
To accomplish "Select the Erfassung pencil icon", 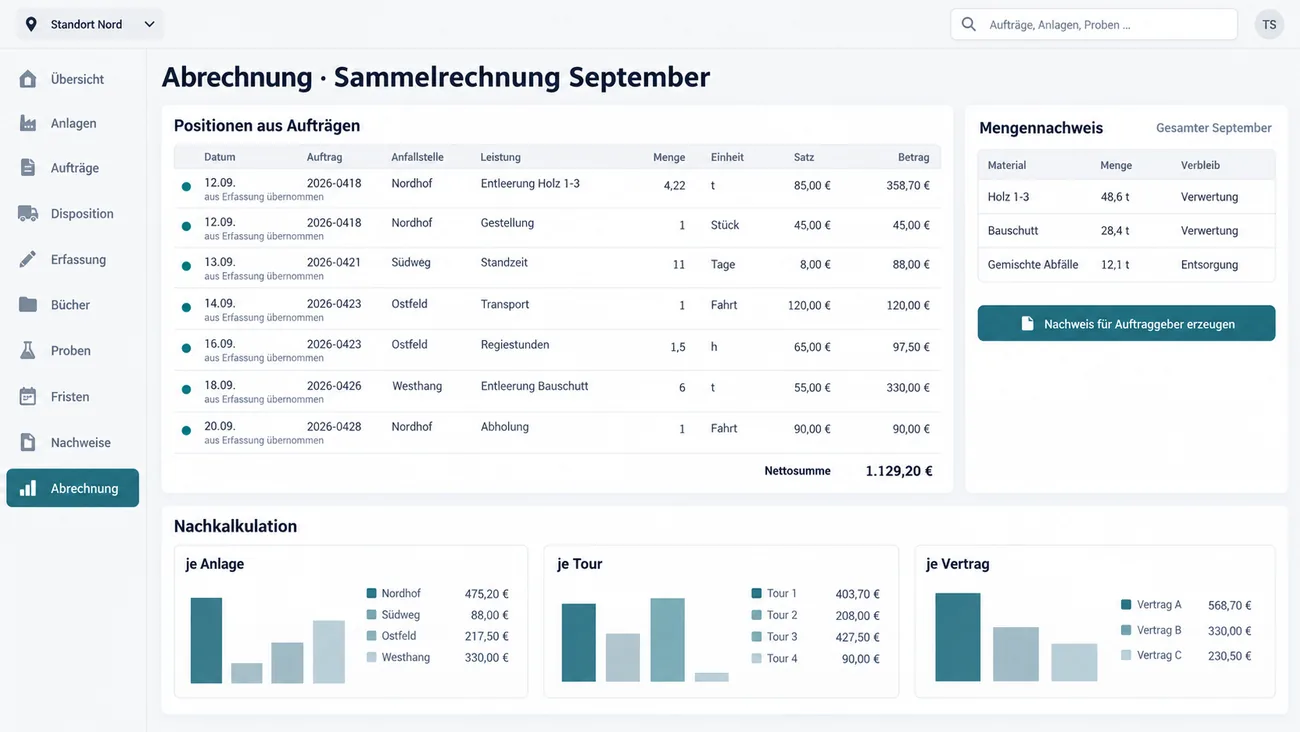I will coord(28,259).
